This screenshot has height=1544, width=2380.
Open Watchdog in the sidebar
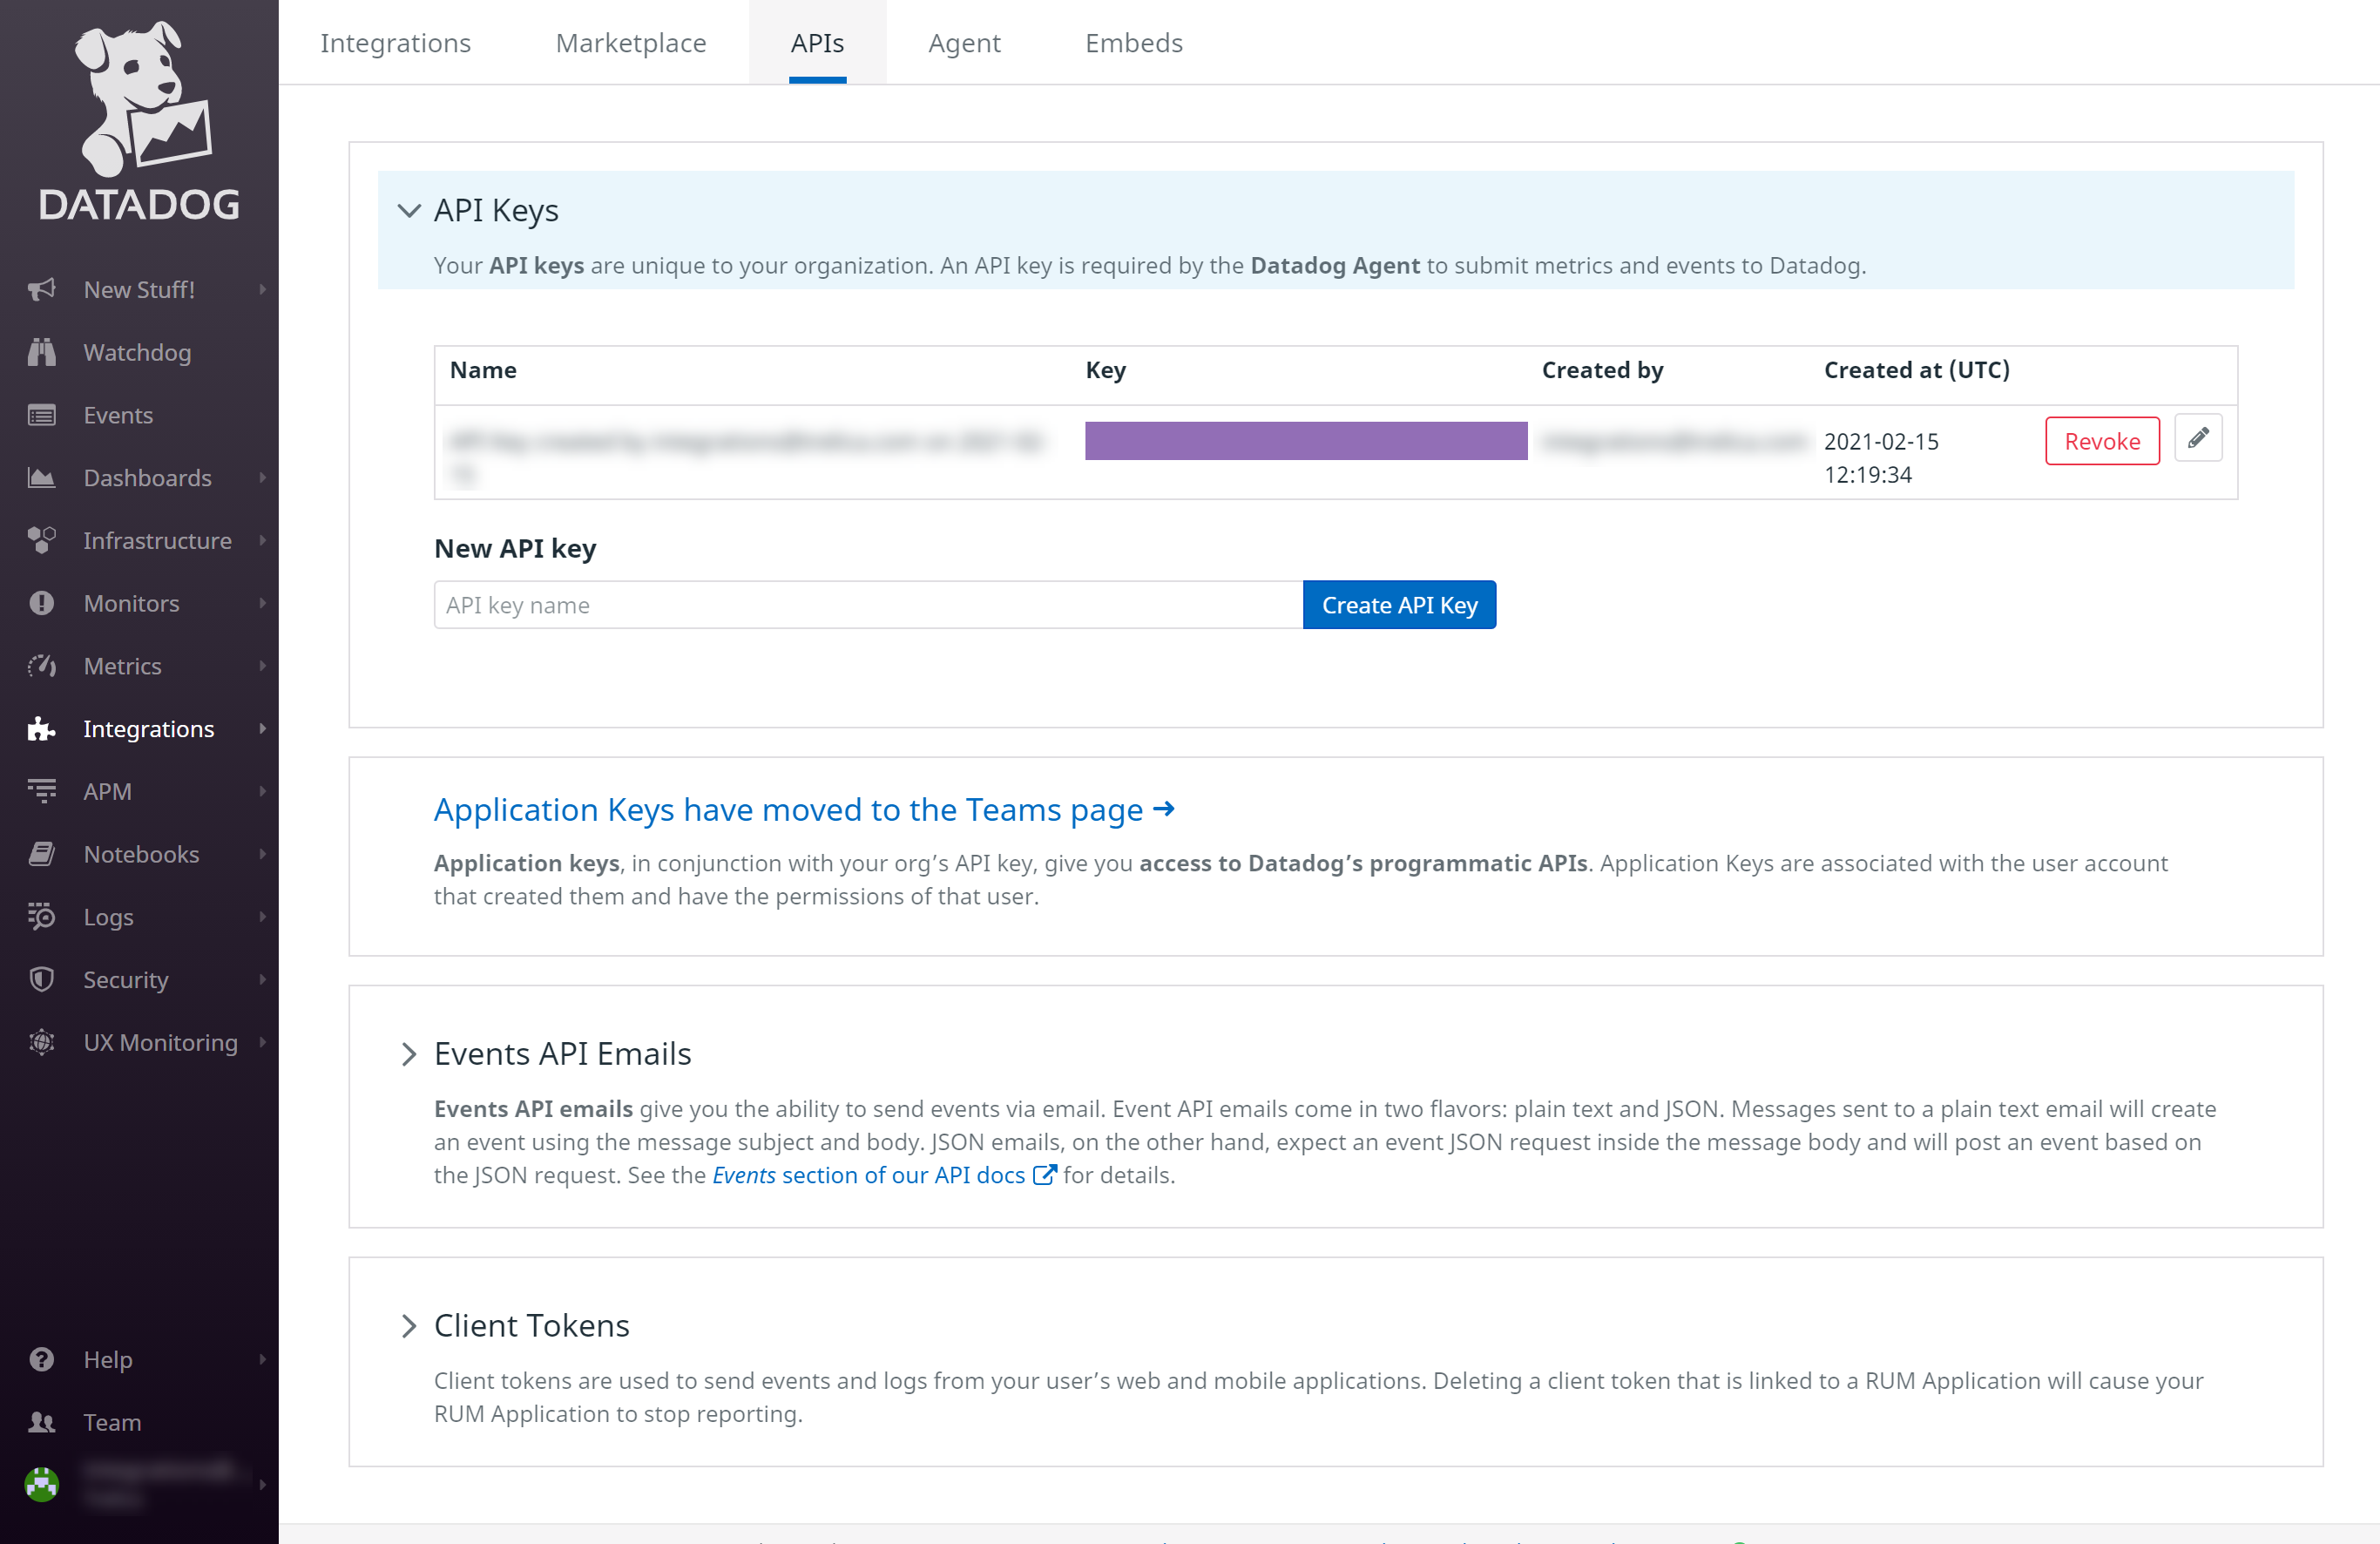click(x=139, y=352)
